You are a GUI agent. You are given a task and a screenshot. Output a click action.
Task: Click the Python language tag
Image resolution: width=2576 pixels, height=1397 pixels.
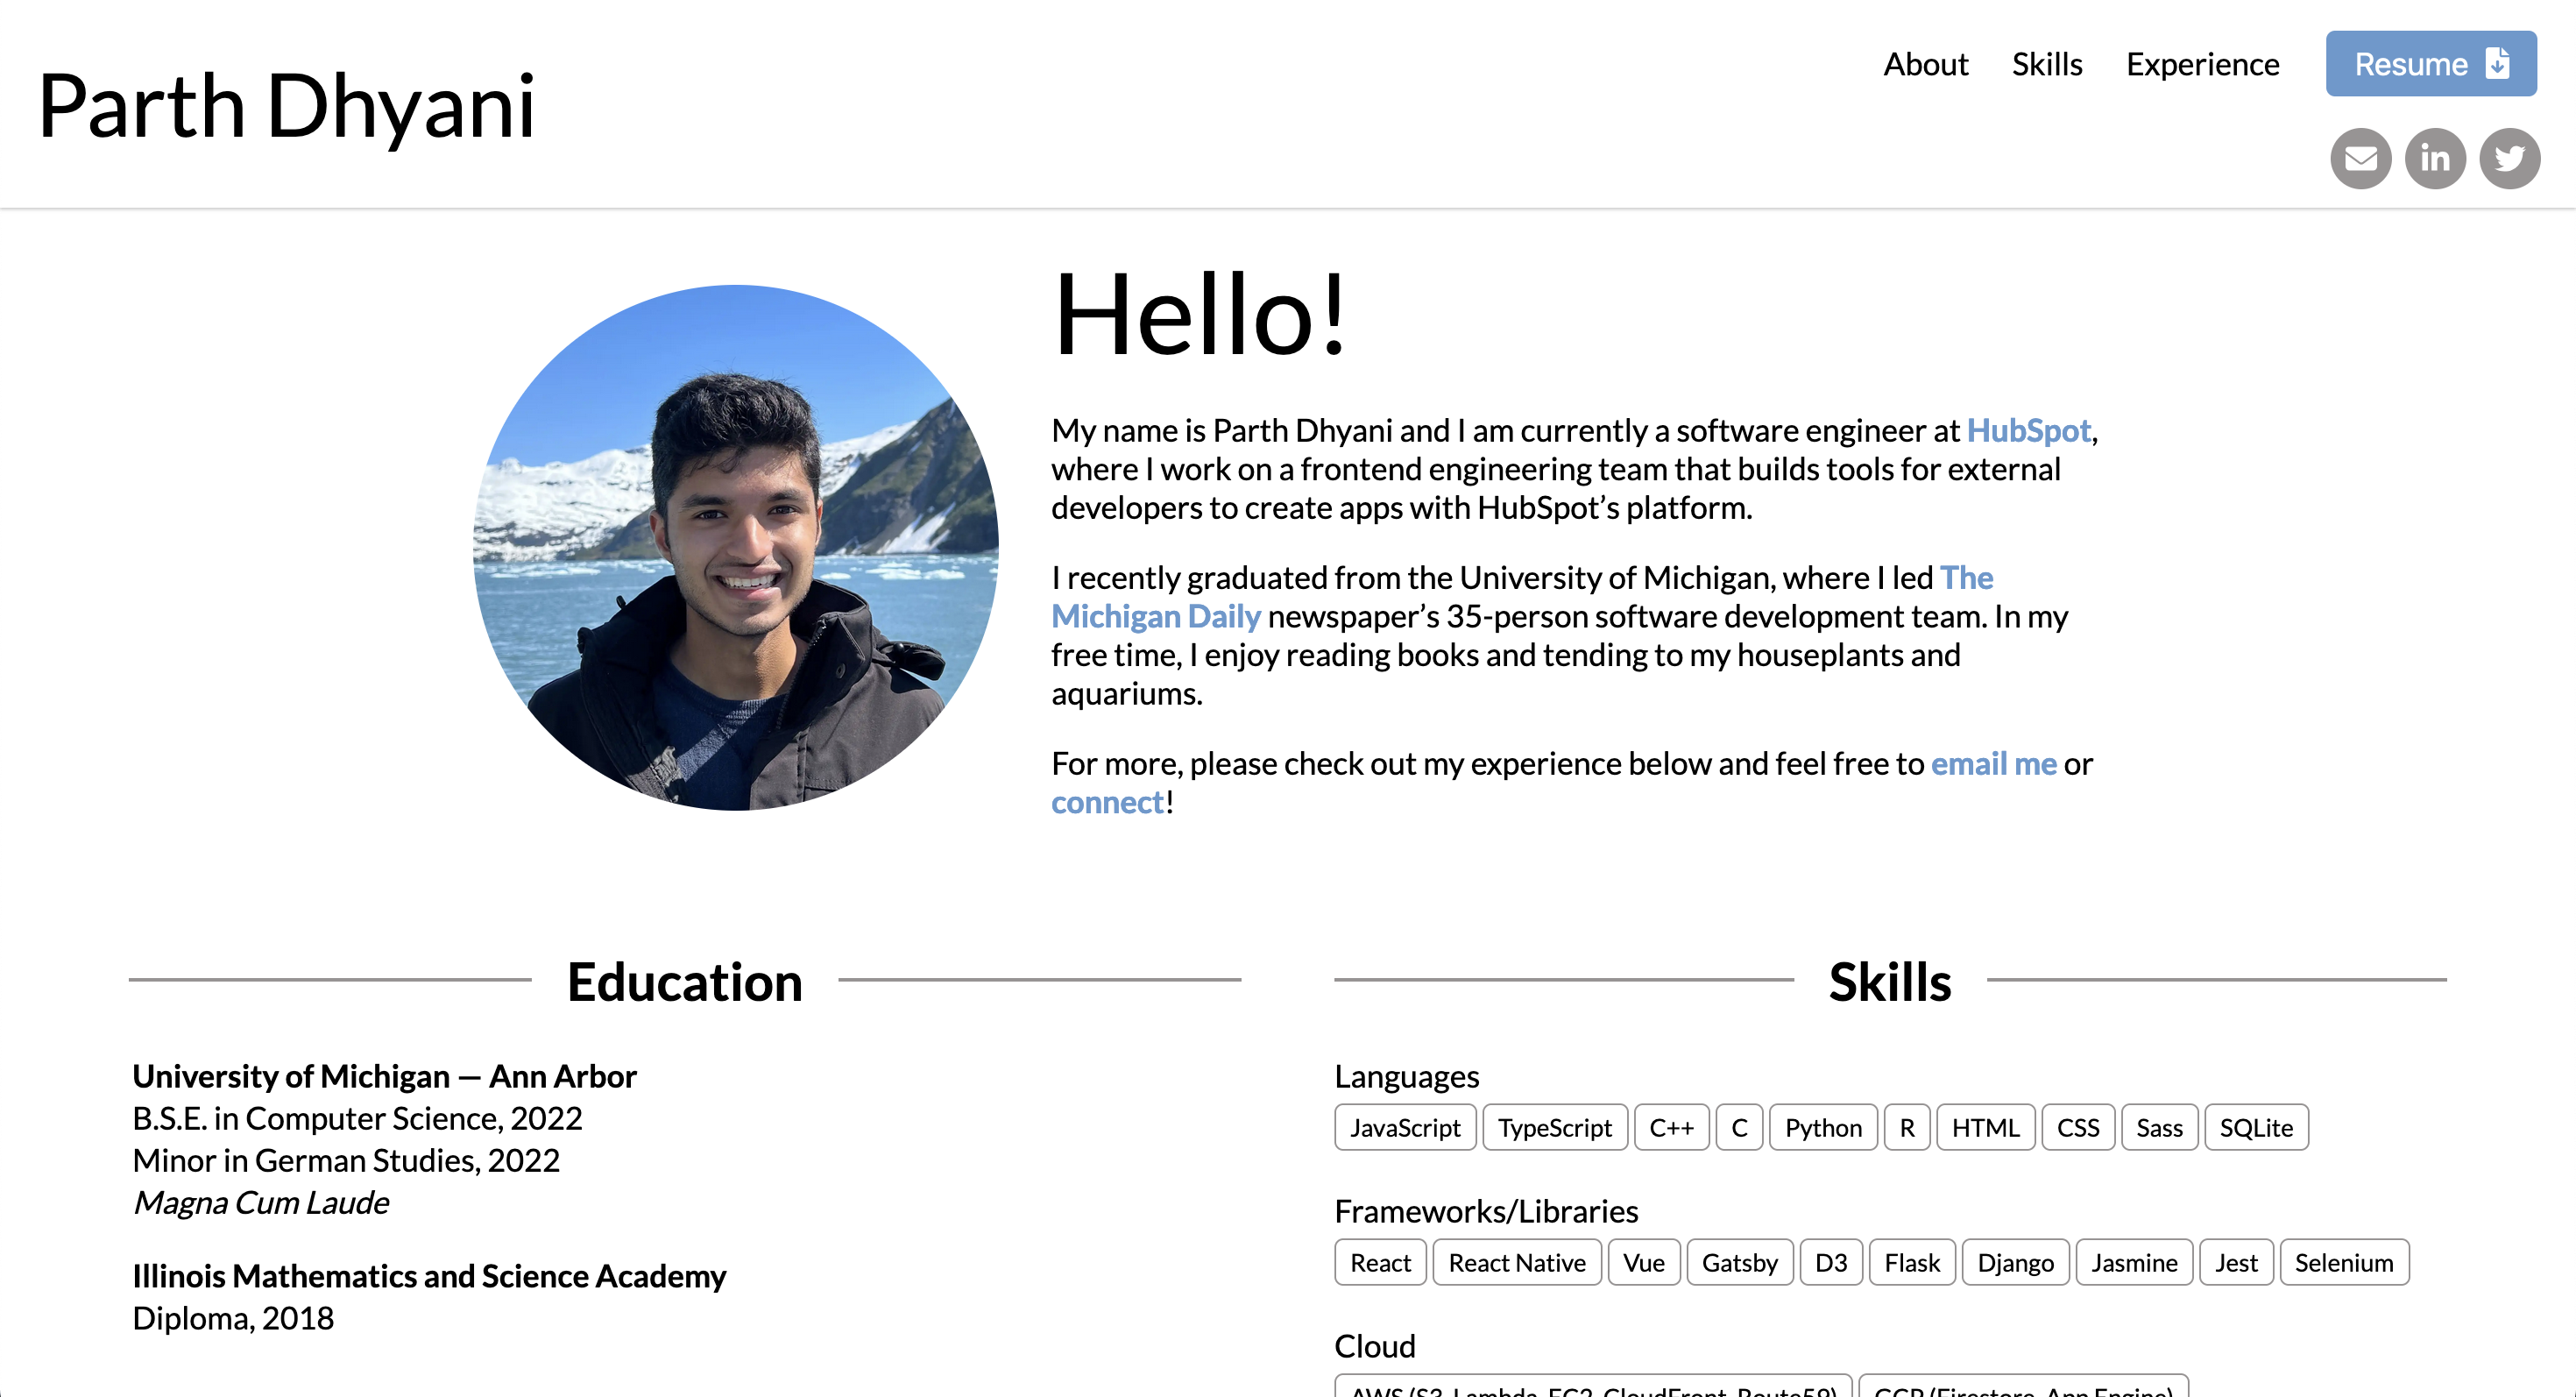(1822, 1127)
